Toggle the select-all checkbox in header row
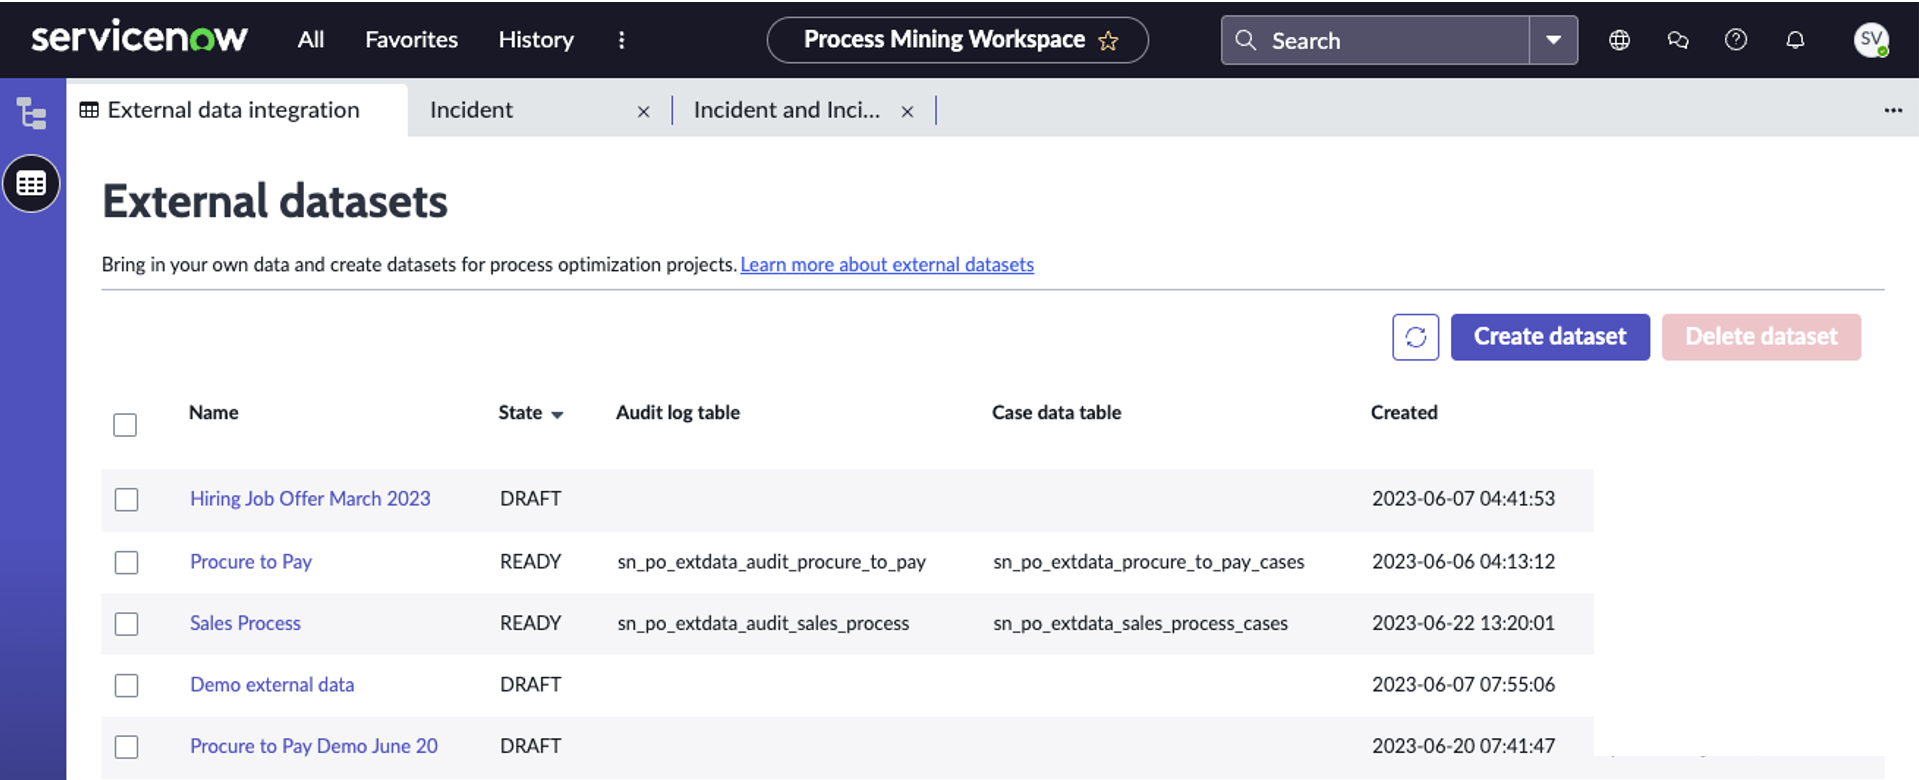The width and height of the screenshot is (1919, 780). pyautogui.click(x=125, y=425)
